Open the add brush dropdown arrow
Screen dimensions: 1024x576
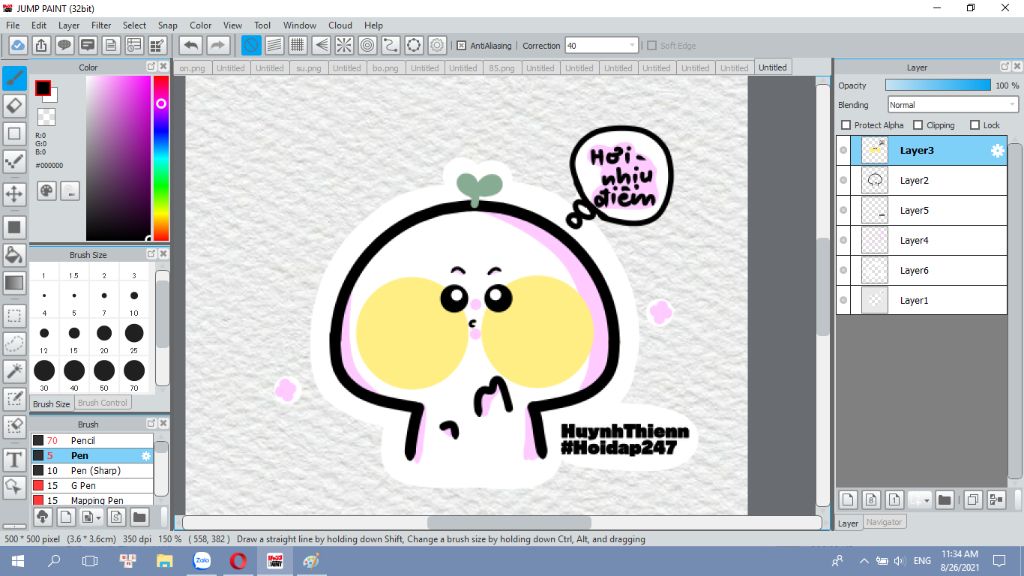click(98, 518)
